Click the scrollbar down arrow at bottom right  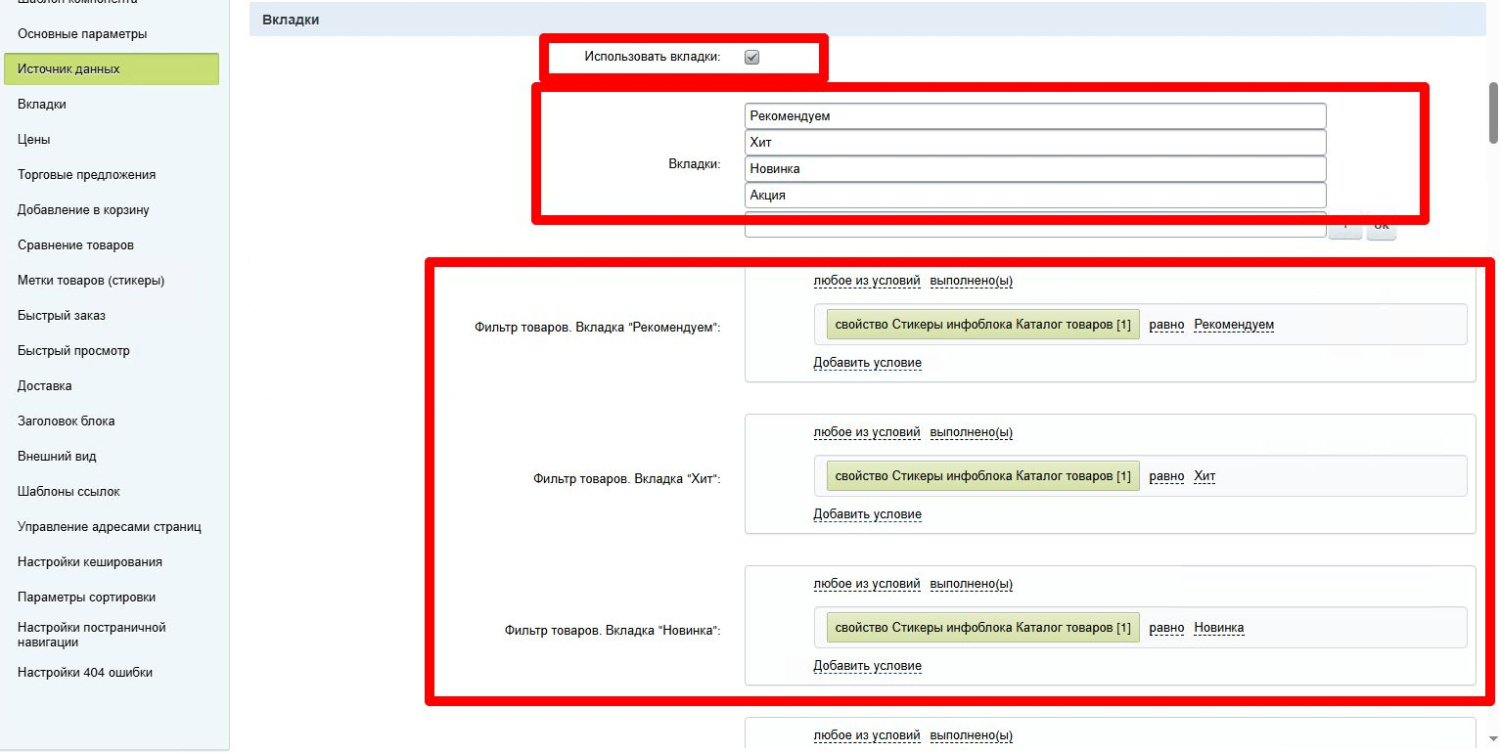pos(1493,739)
